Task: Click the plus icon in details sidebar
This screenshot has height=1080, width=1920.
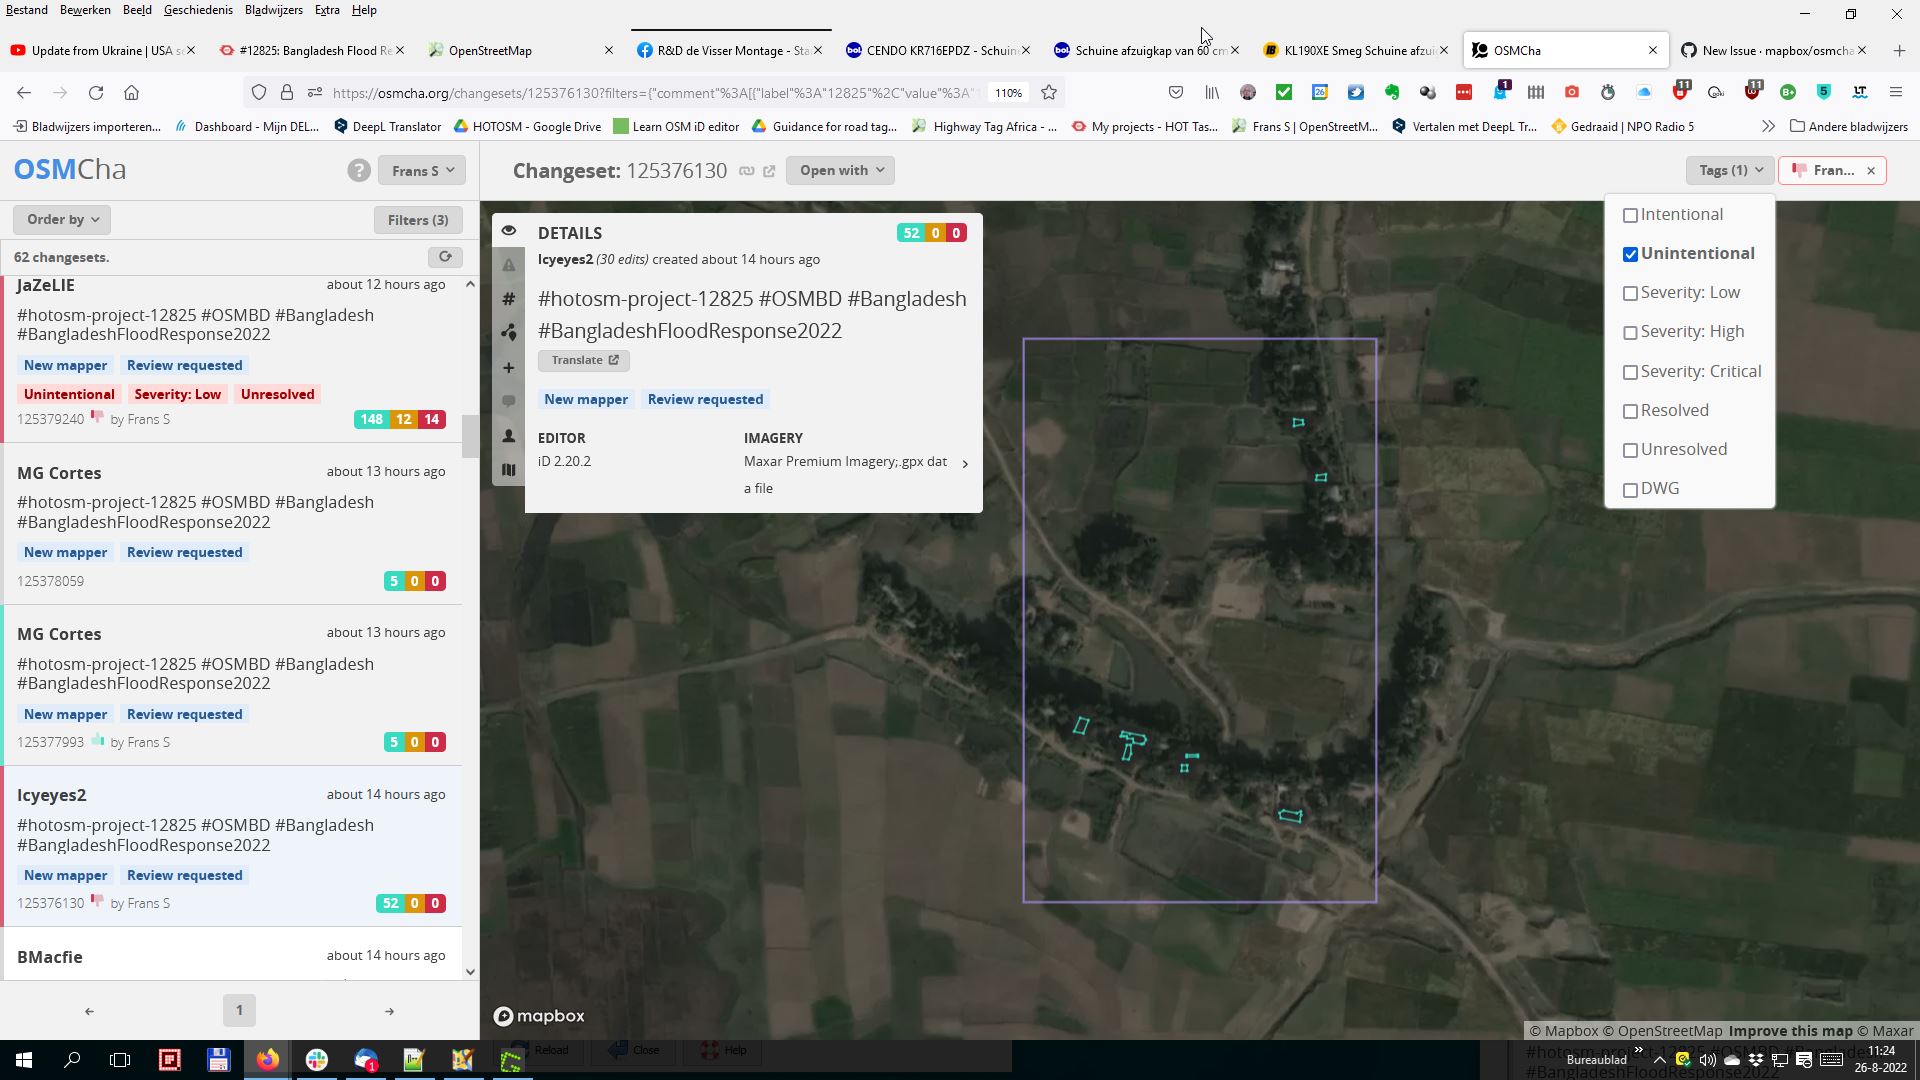Action: pos(509,368)
